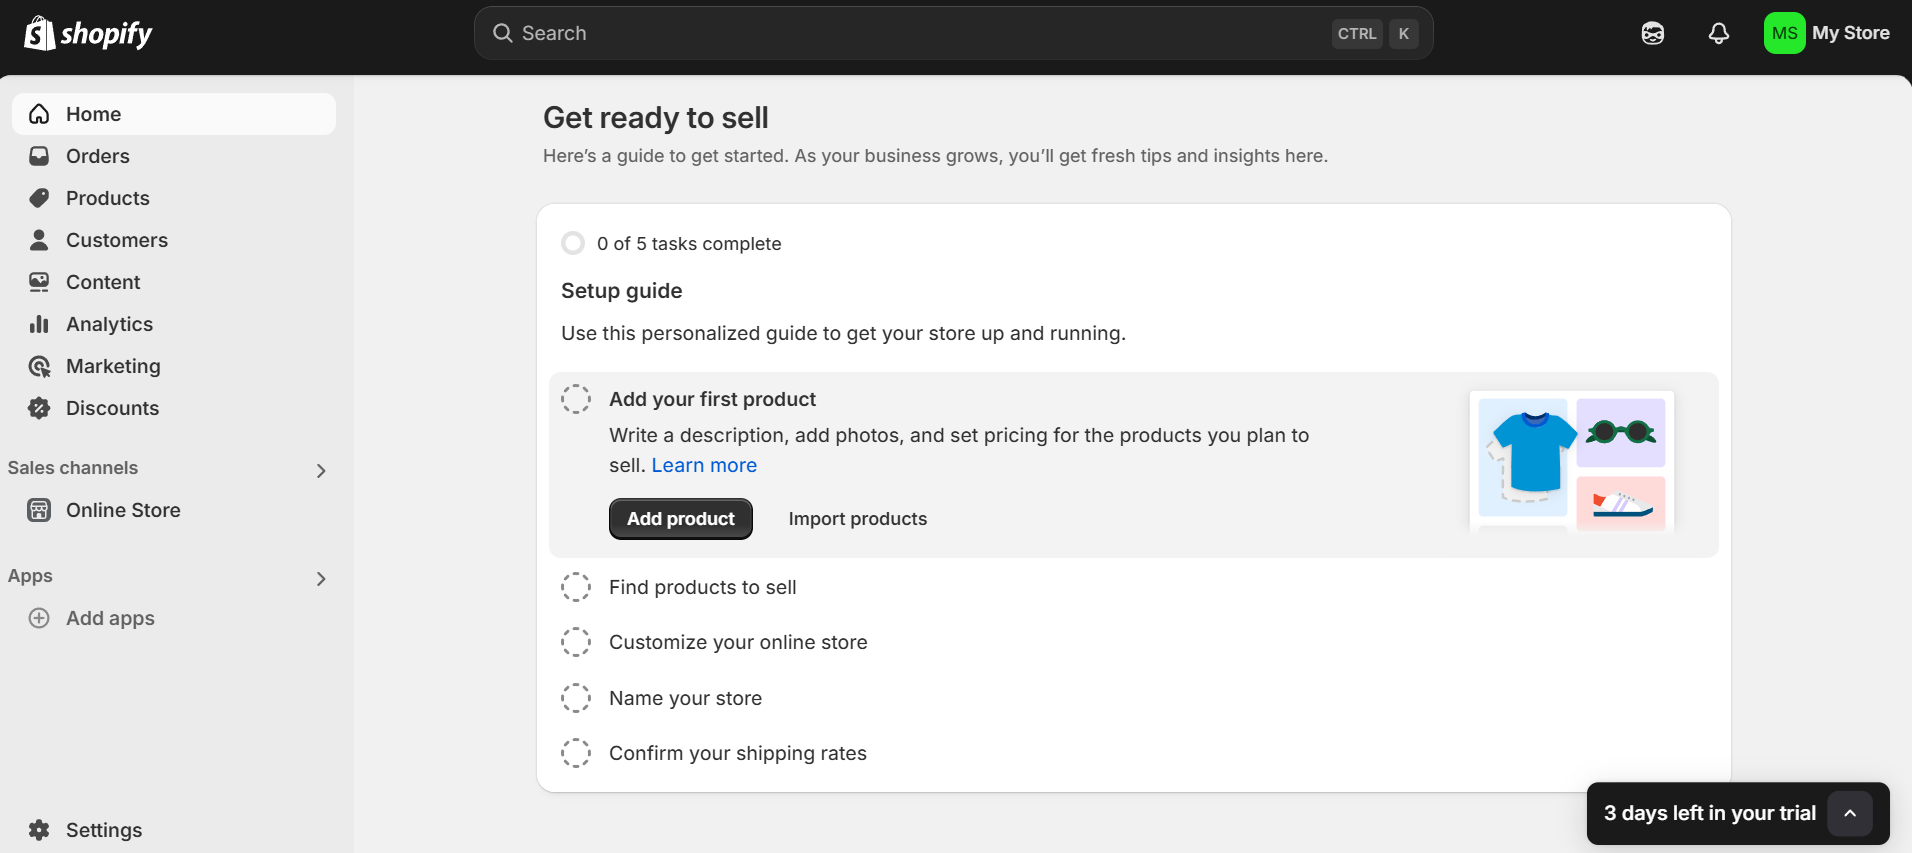Open the Content section
1912x853 pixels.
pos(103,282)
